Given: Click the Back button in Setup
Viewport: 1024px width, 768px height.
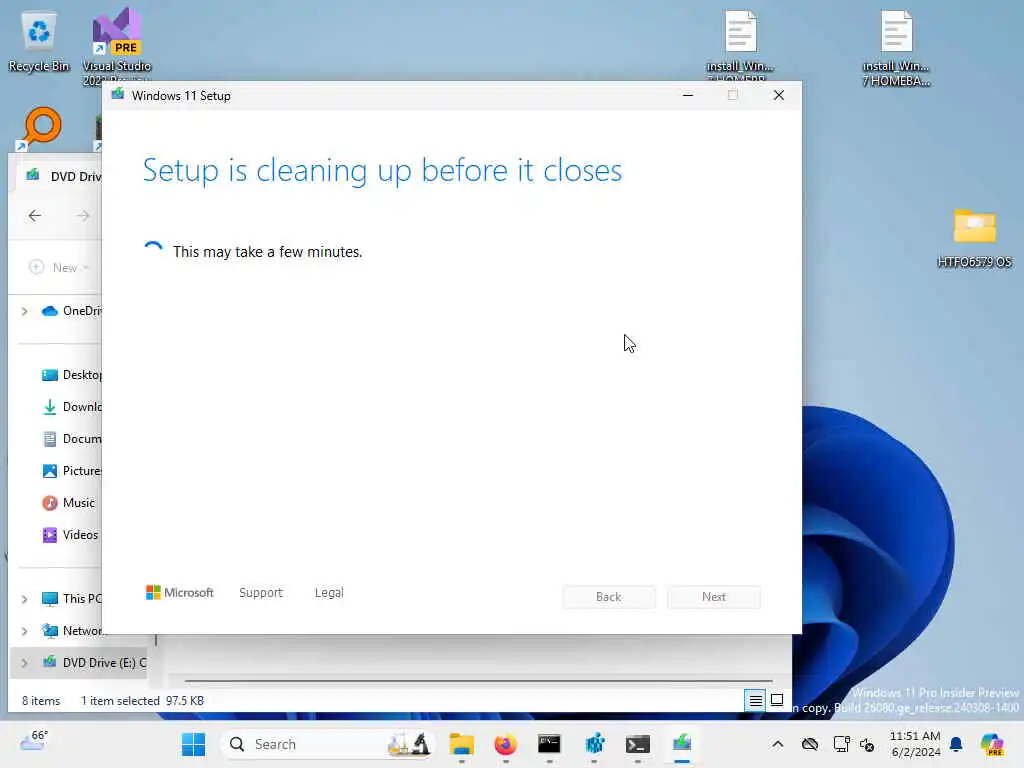Looking at the screenshot, I should (x=609, y=597).
